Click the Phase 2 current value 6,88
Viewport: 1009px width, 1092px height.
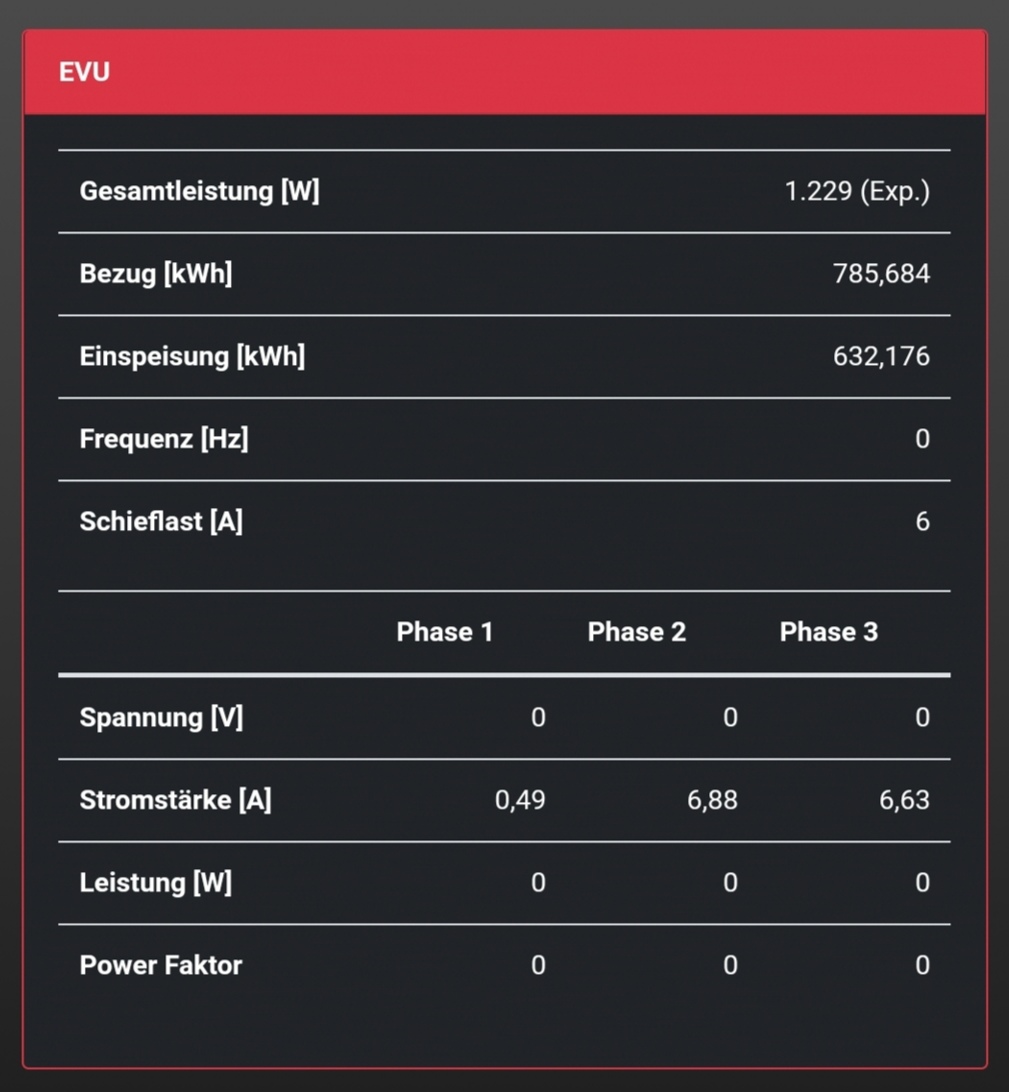click(x=712, y=800)
